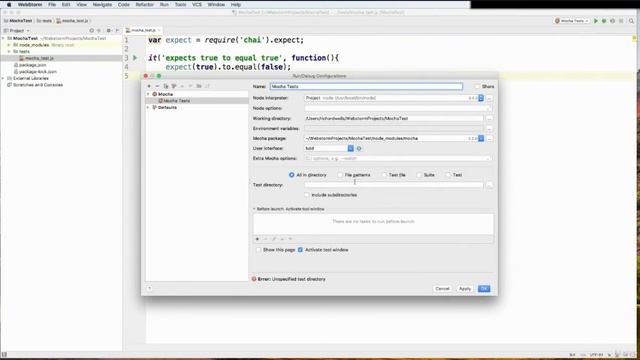Open Mocha package dropdown
Image resolution: width=640 pixels, height=360 pixels.
481,138
